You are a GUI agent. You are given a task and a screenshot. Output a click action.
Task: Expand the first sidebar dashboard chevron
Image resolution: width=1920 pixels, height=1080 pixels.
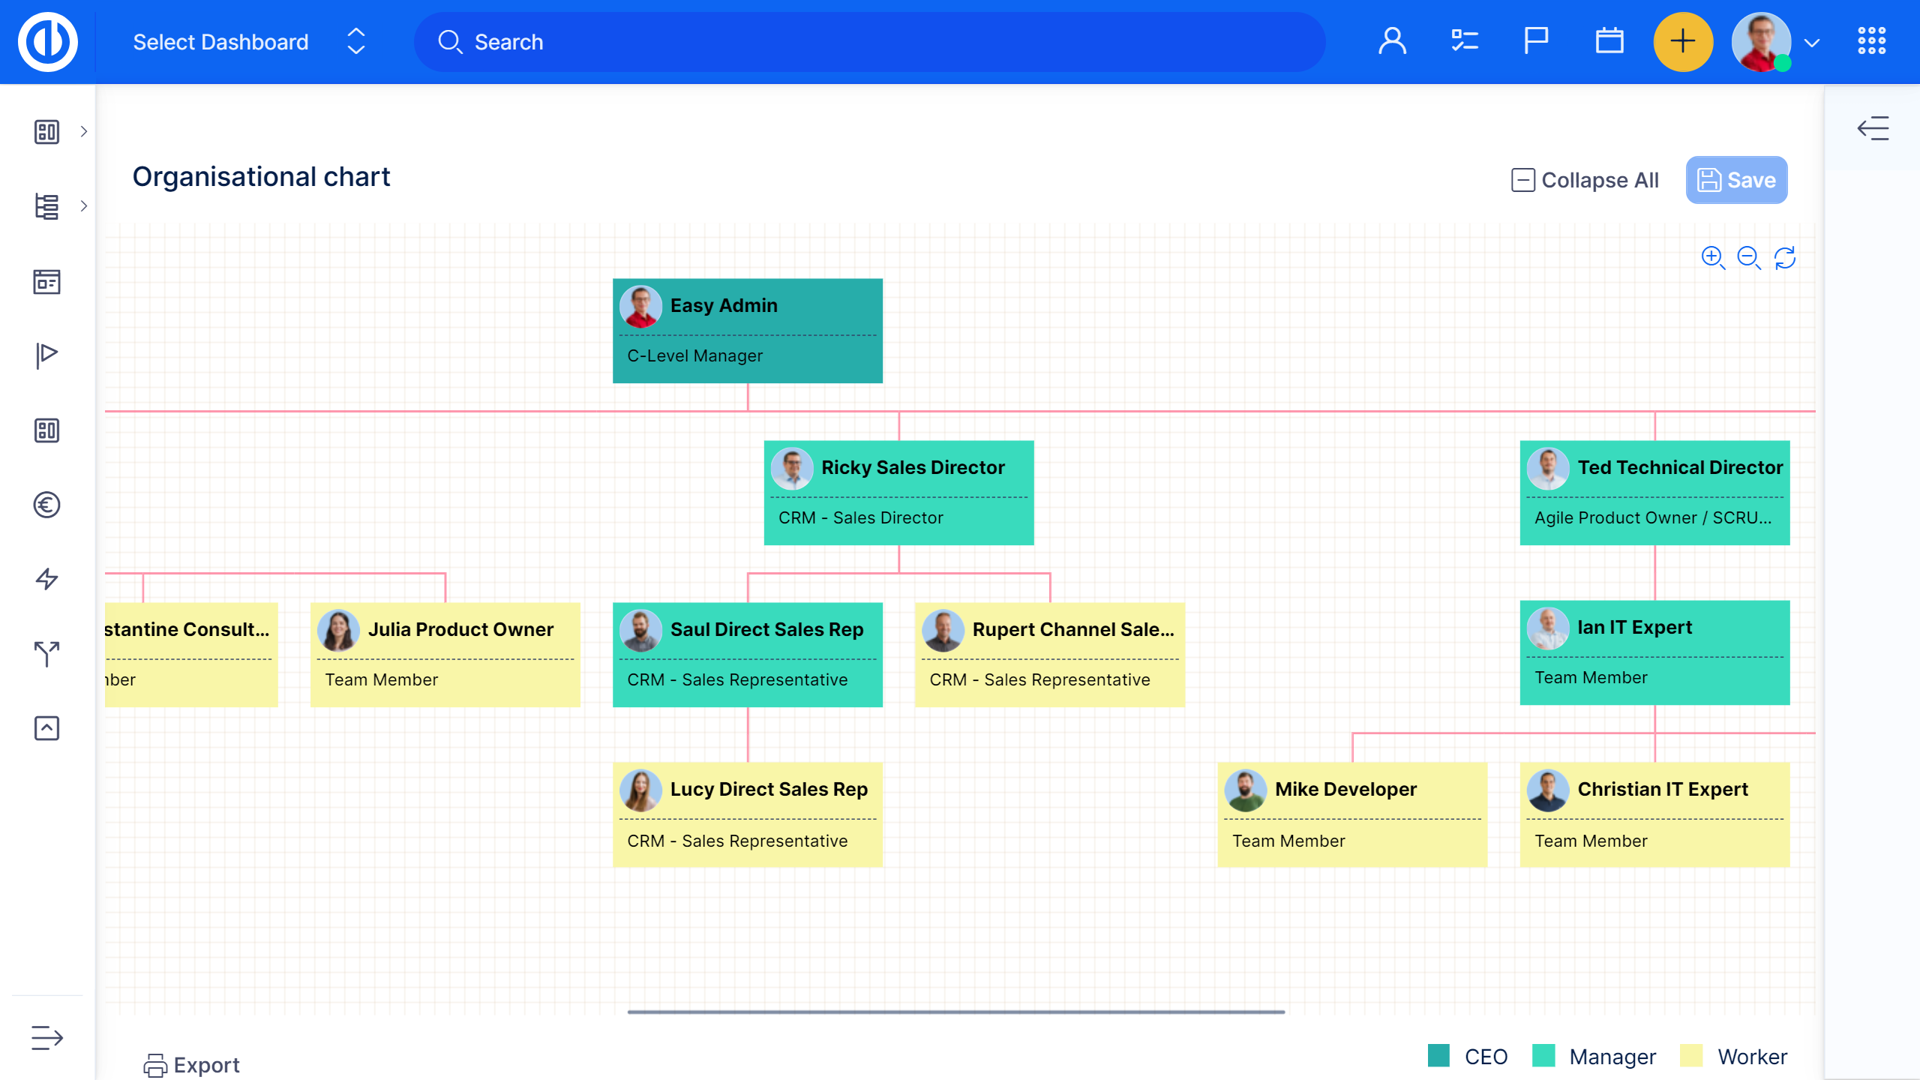[x=84, y=131]
